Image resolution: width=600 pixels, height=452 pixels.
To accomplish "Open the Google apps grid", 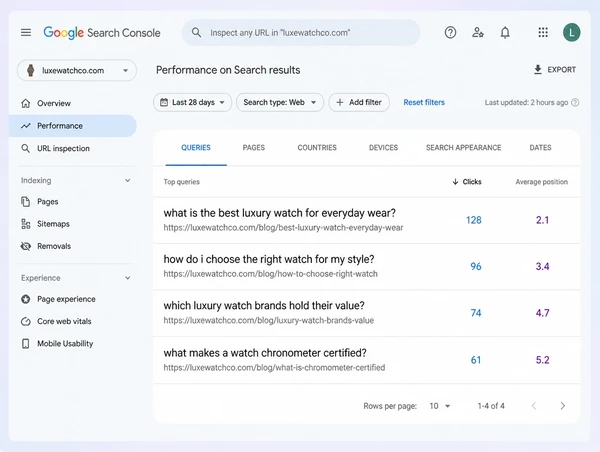I will click(543, 33).
